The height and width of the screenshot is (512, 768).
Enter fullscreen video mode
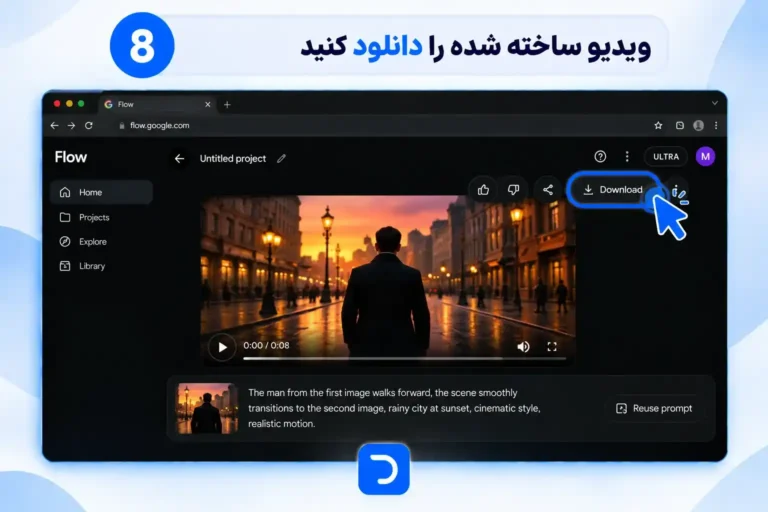coord(552,347)
